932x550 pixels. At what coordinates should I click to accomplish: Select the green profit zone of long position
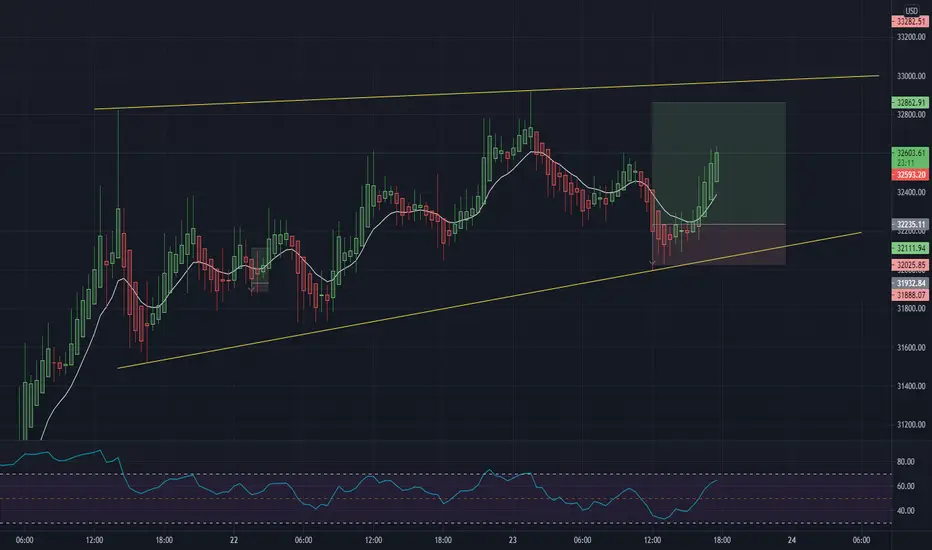tap(719, 163)
